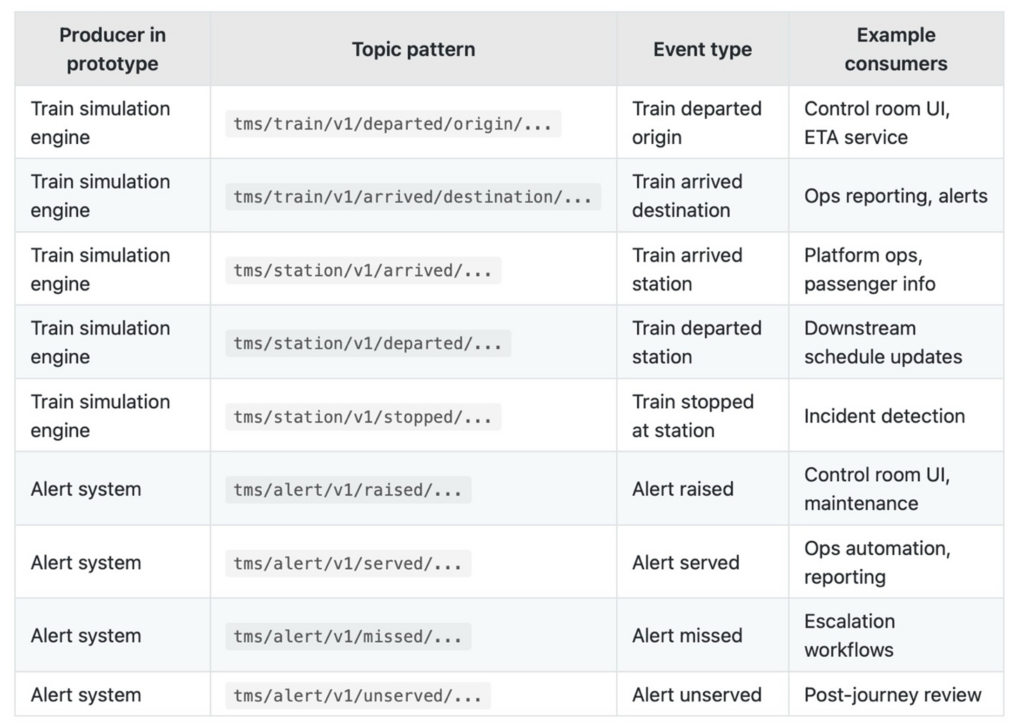Image resolution: width=1024 pixels, height=727 pixels.
Task: Select the "Example consumers" column header
Action: tap(895, 49)
